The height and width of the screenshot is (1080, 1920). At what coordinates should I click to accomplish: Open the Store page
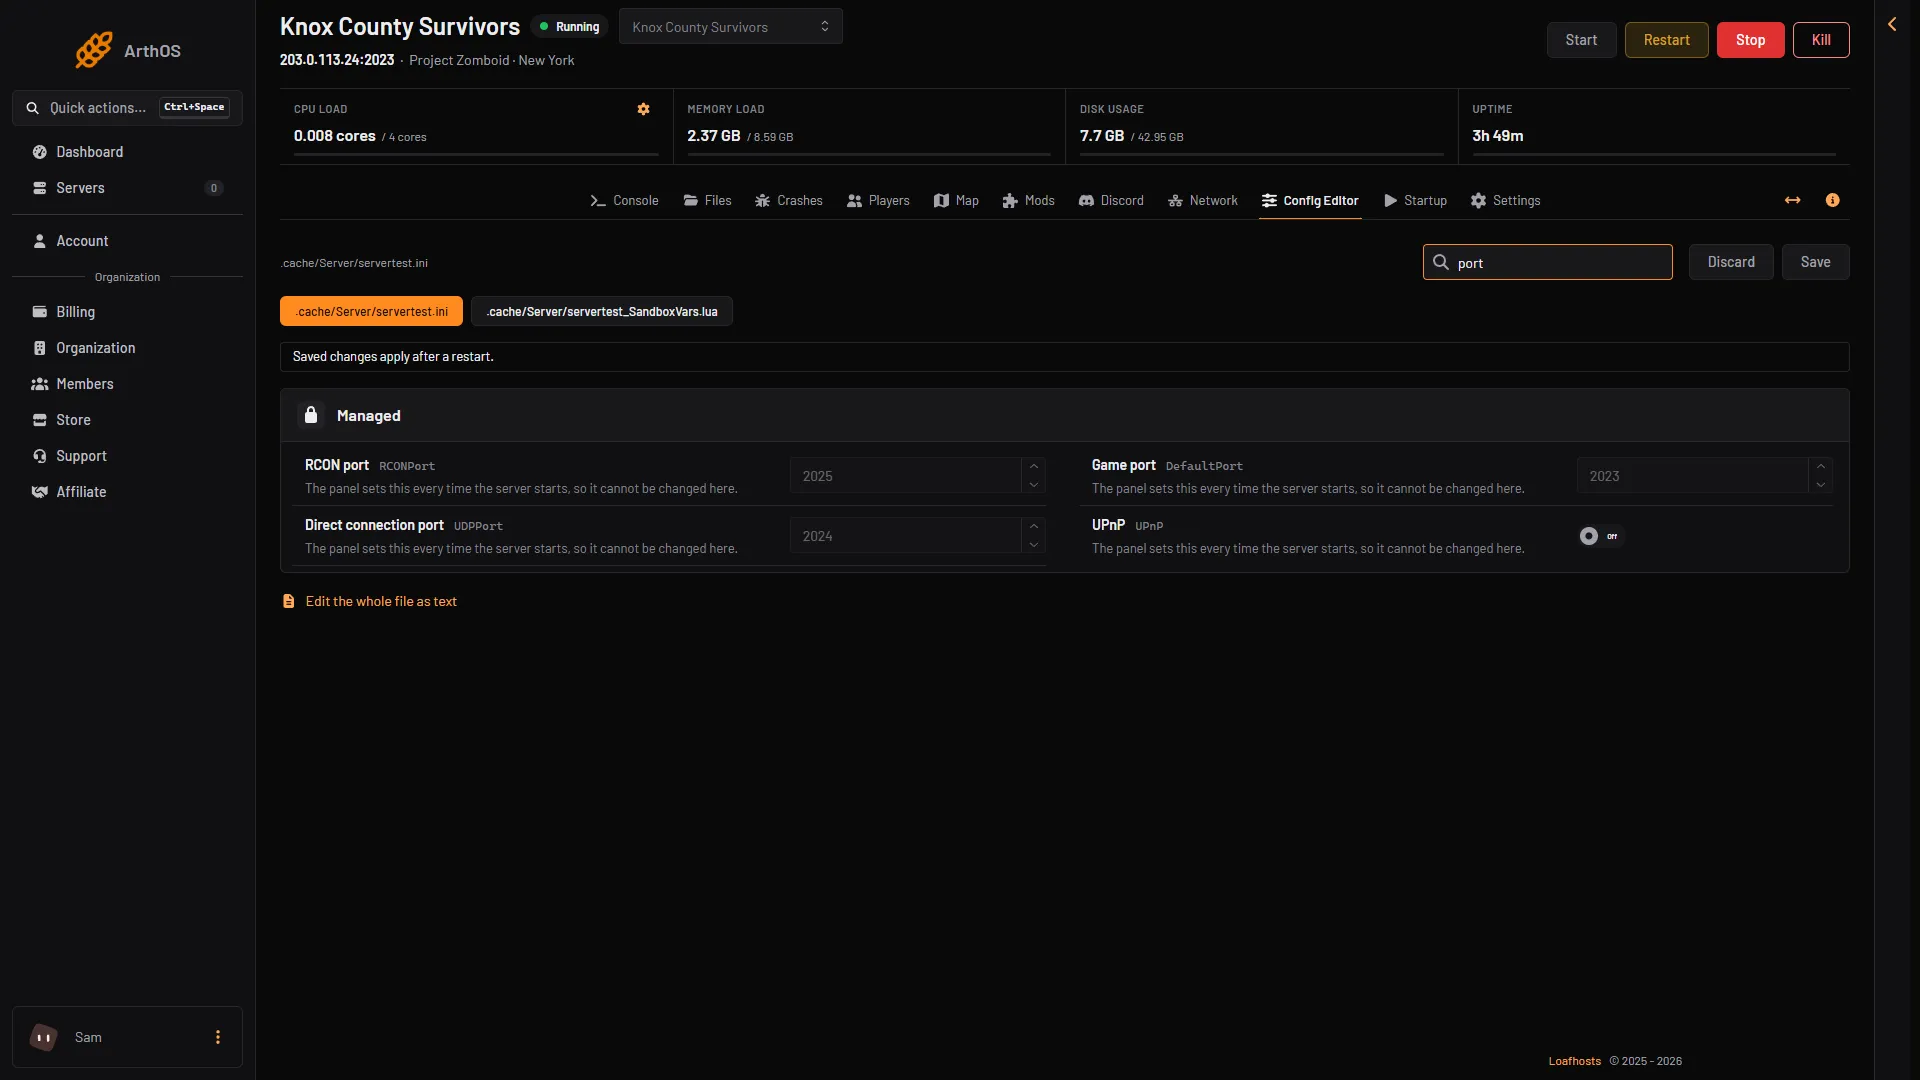click(x=127, y=420)
